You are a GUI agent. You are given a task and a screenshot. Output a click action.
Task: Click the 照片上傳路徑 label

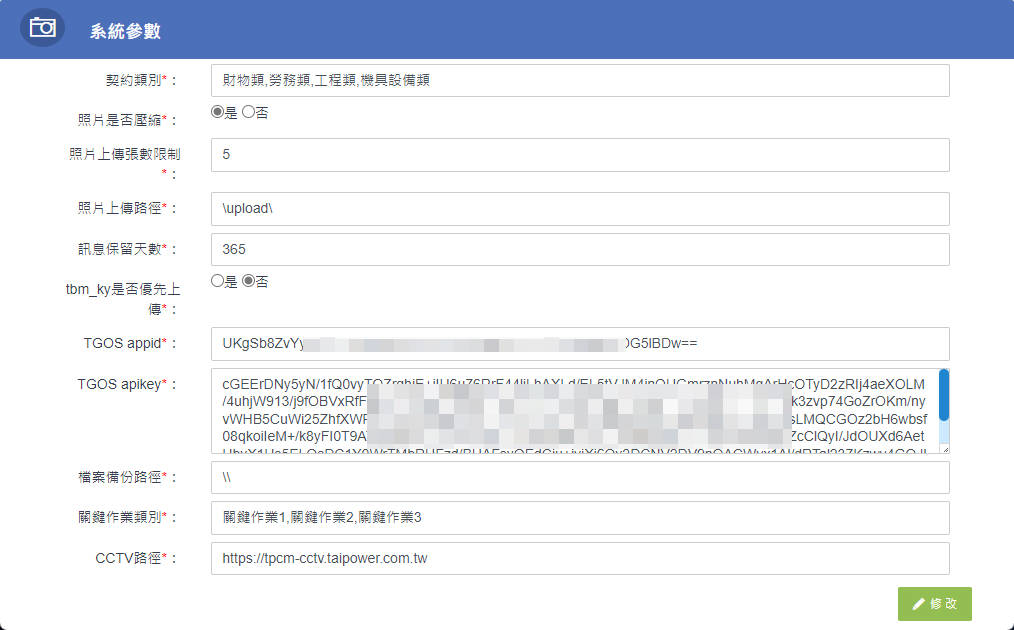coord(127,208)
